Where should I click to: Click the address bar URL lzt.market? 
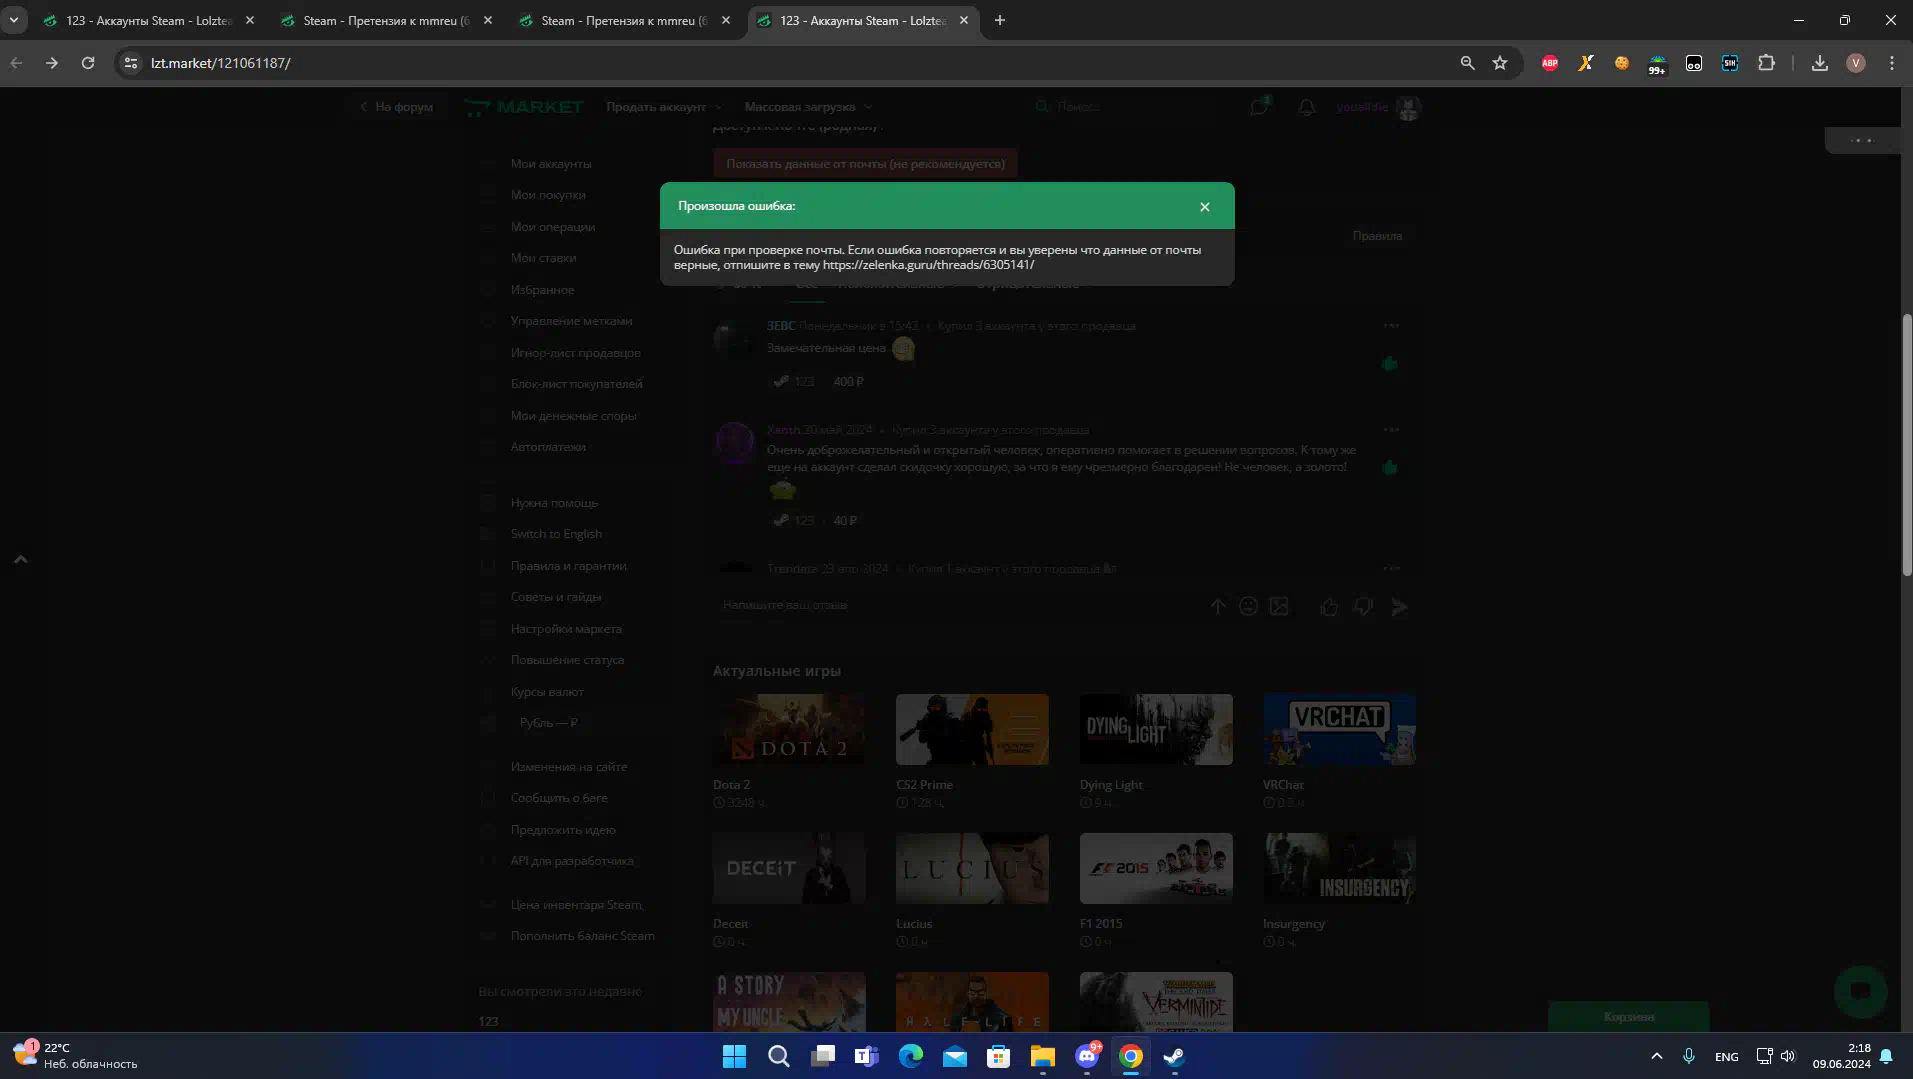[221, 63]
